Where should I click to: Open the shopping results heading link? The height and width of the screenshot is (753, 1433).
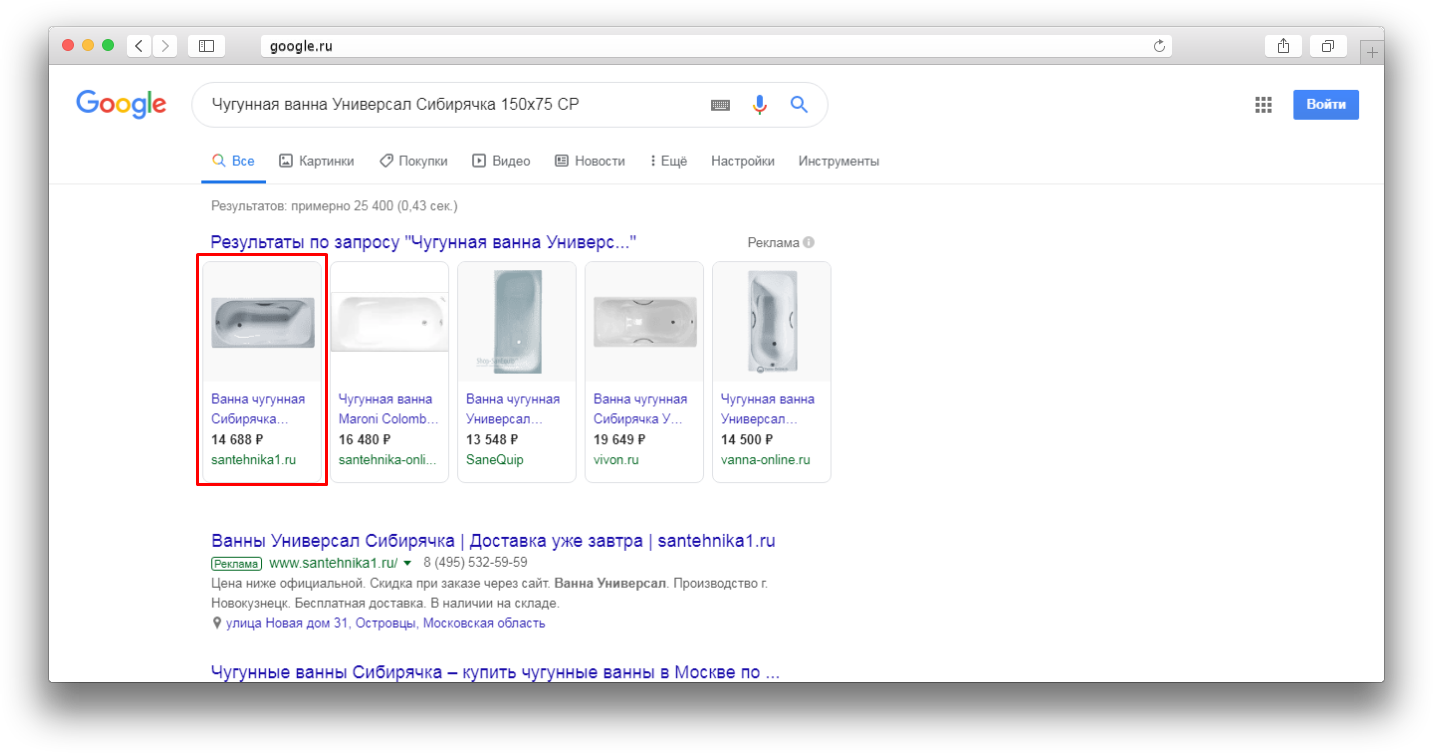423,242
